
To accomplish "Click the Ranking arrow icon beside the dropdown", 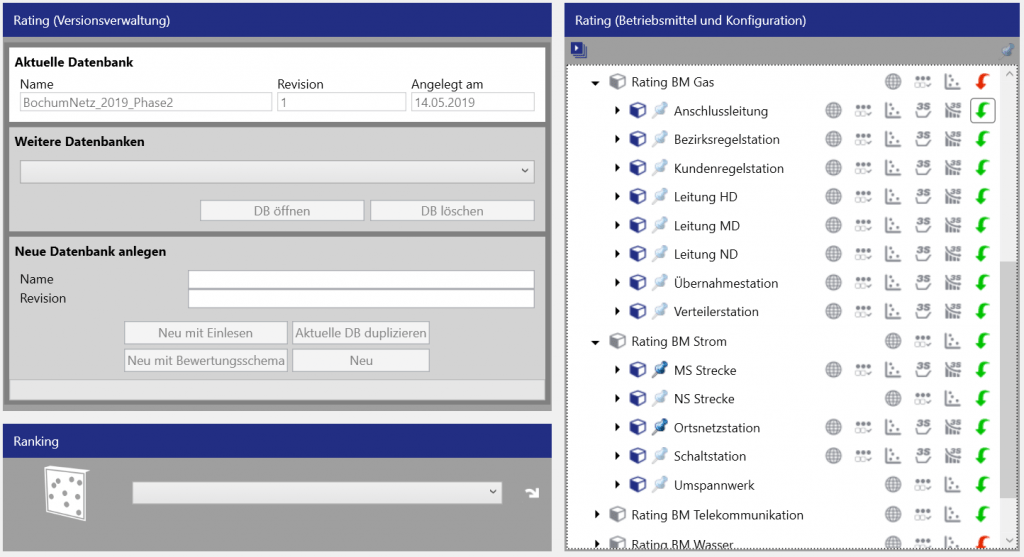I will 531,492.
